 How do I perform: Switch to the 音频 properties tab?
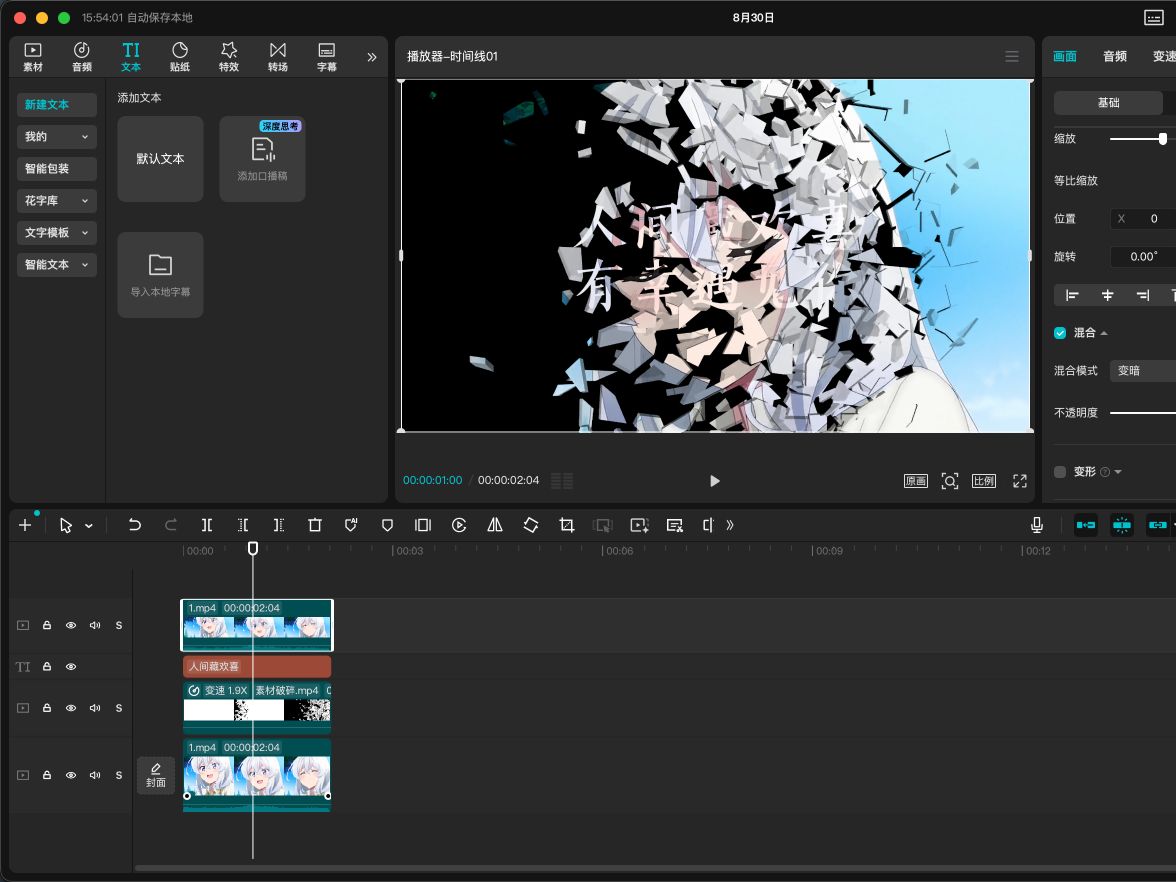point(1114,56)
